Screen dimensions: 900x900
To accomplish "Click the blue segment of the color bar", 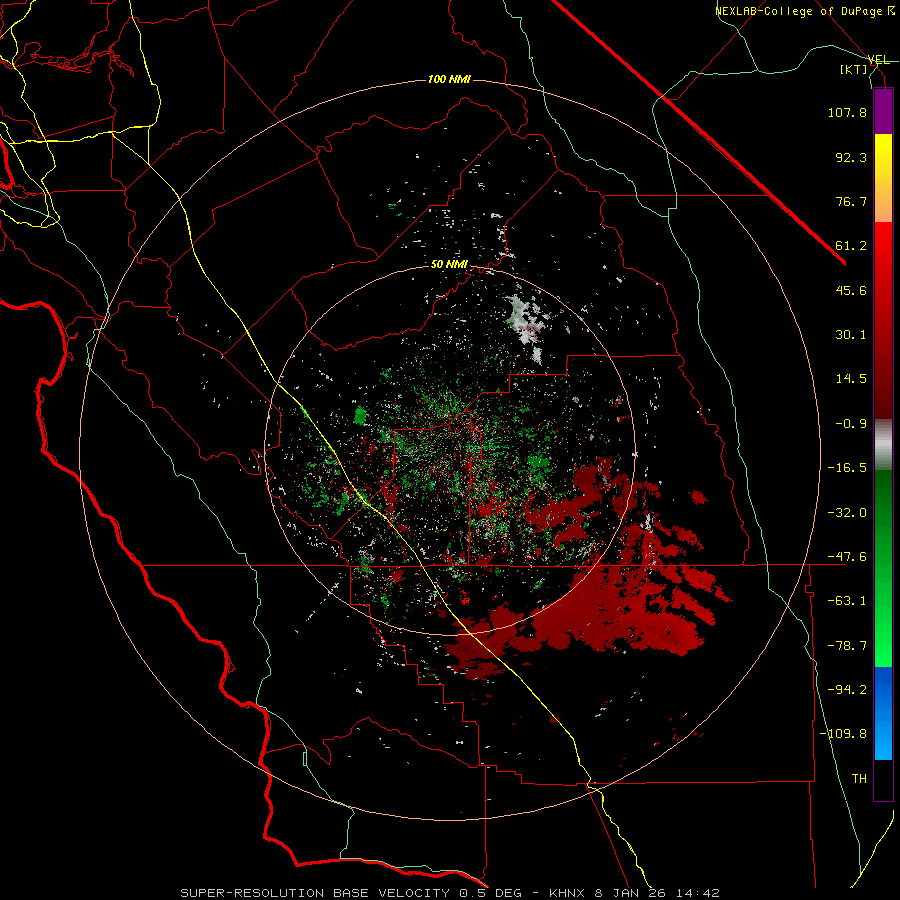I will pyautogui.click(x=883, y=713).
